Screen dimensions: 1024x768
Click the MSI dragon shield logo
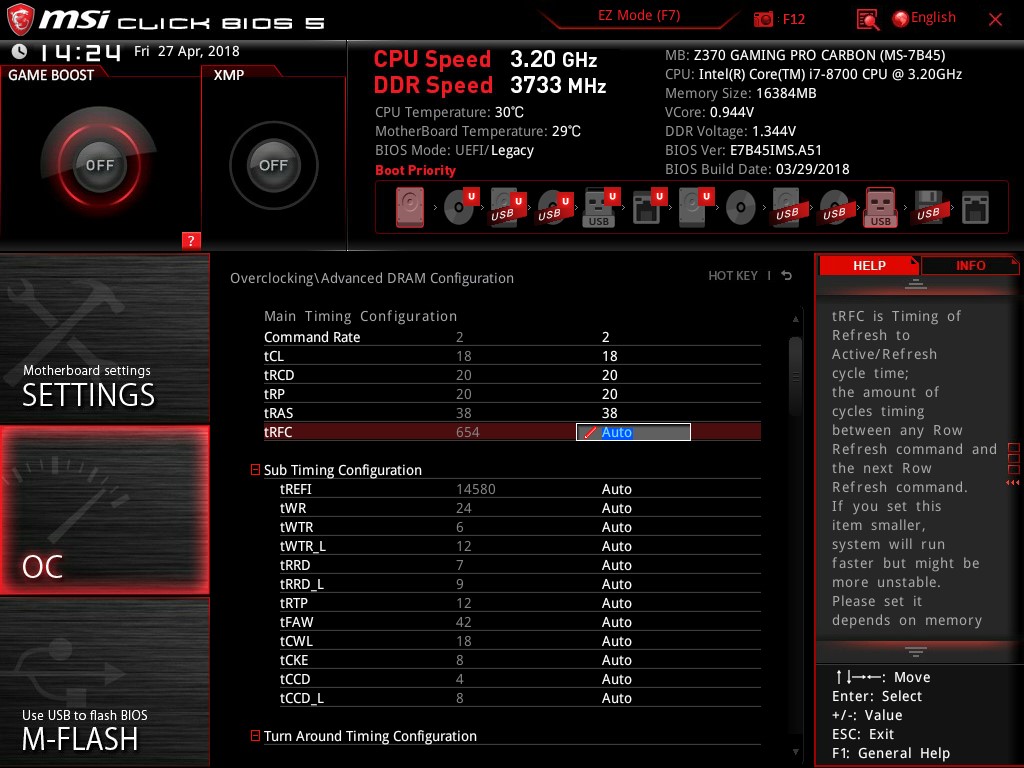20,20
